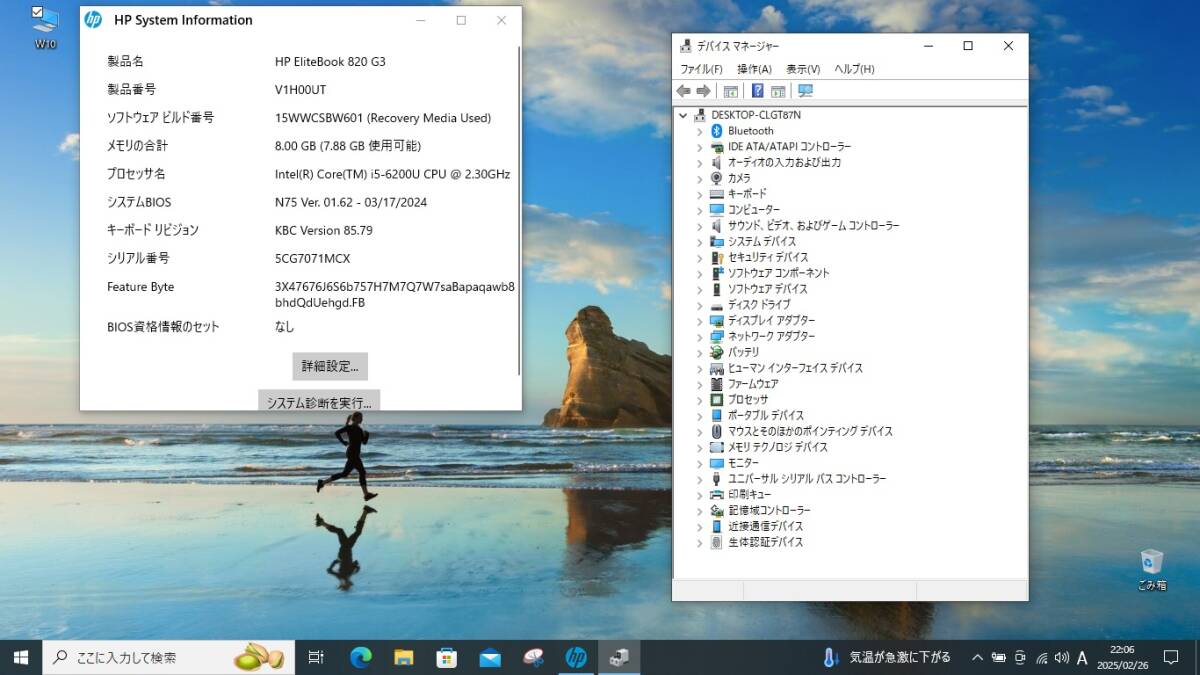Collapse the DESKTOP-CLGT87N root node
1200x675 pixels.
click(x=683, y=115)
